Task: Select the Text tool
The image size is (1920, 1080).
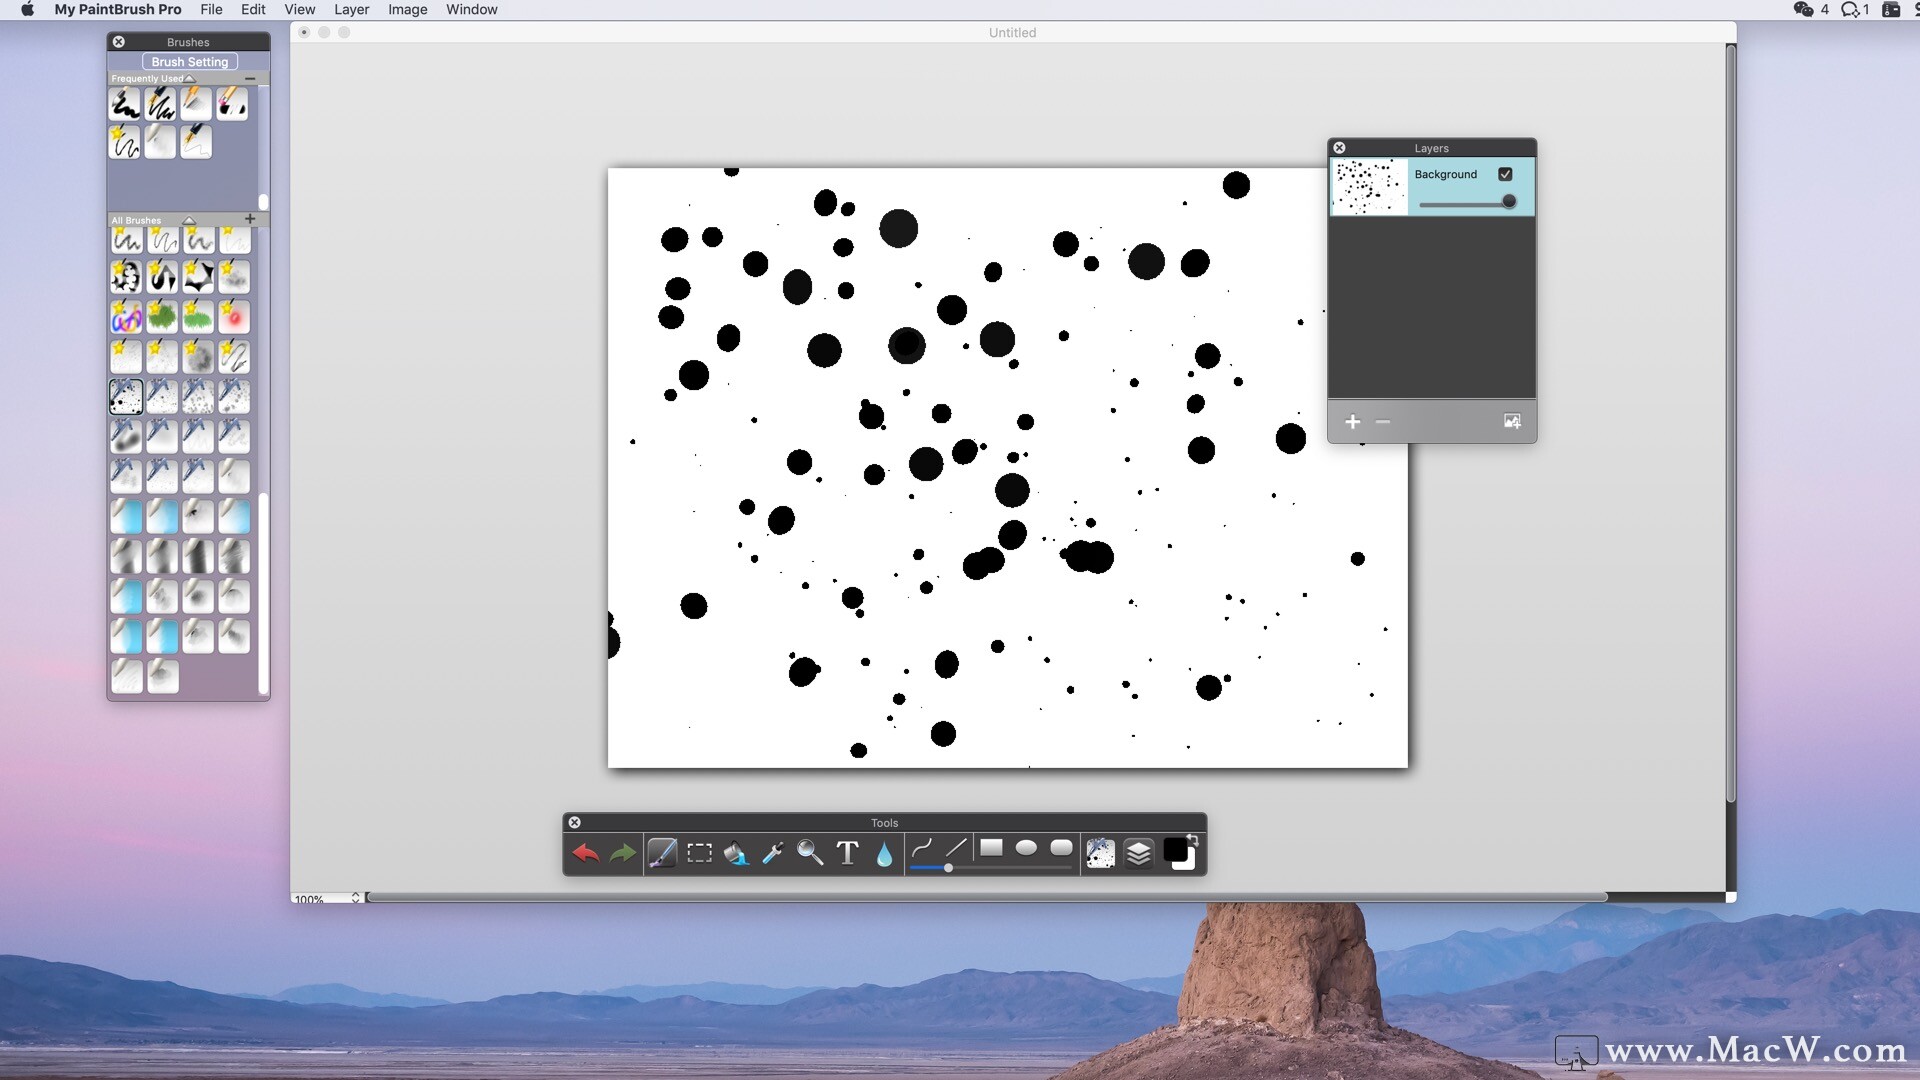Action: tap(847, 853)
